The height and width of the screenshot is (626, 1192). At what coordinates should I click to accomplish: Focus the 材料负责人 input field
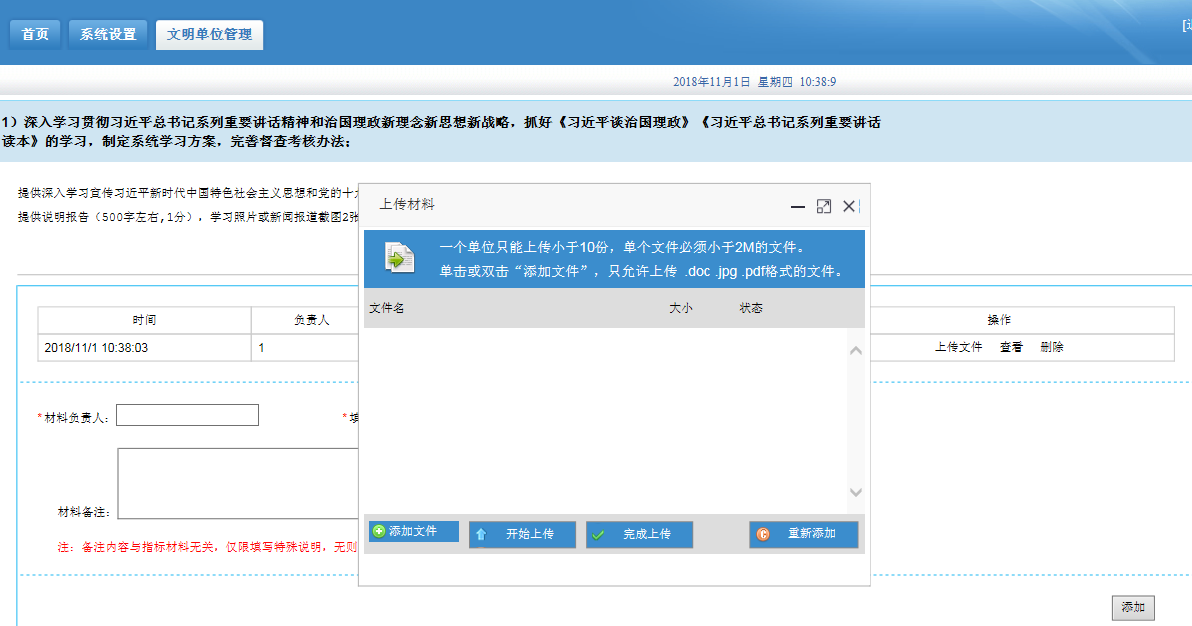coord(187,415)
